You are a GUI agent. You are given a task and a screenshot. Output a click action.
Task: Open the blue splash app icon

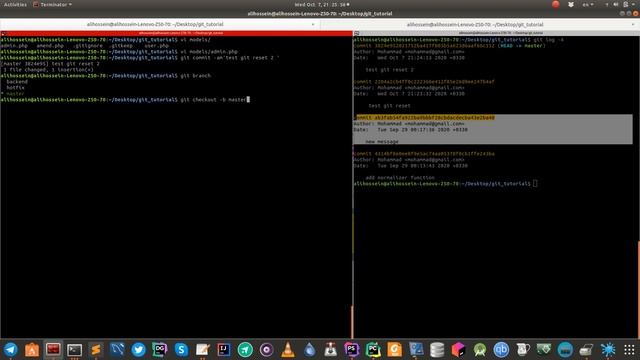pos(608,350)
